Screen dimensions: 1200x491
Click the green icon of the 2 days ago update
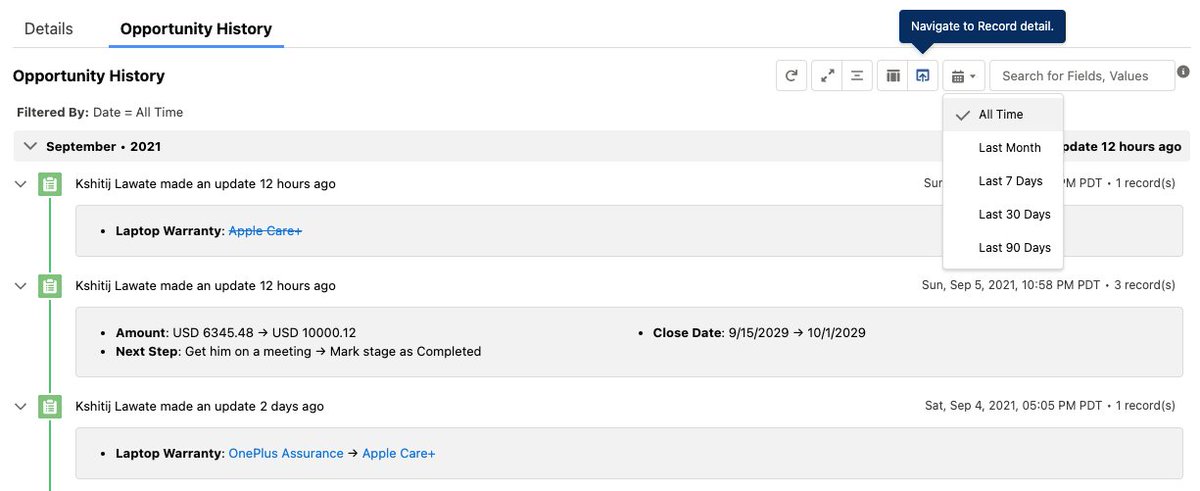click(x=50, y=407)
